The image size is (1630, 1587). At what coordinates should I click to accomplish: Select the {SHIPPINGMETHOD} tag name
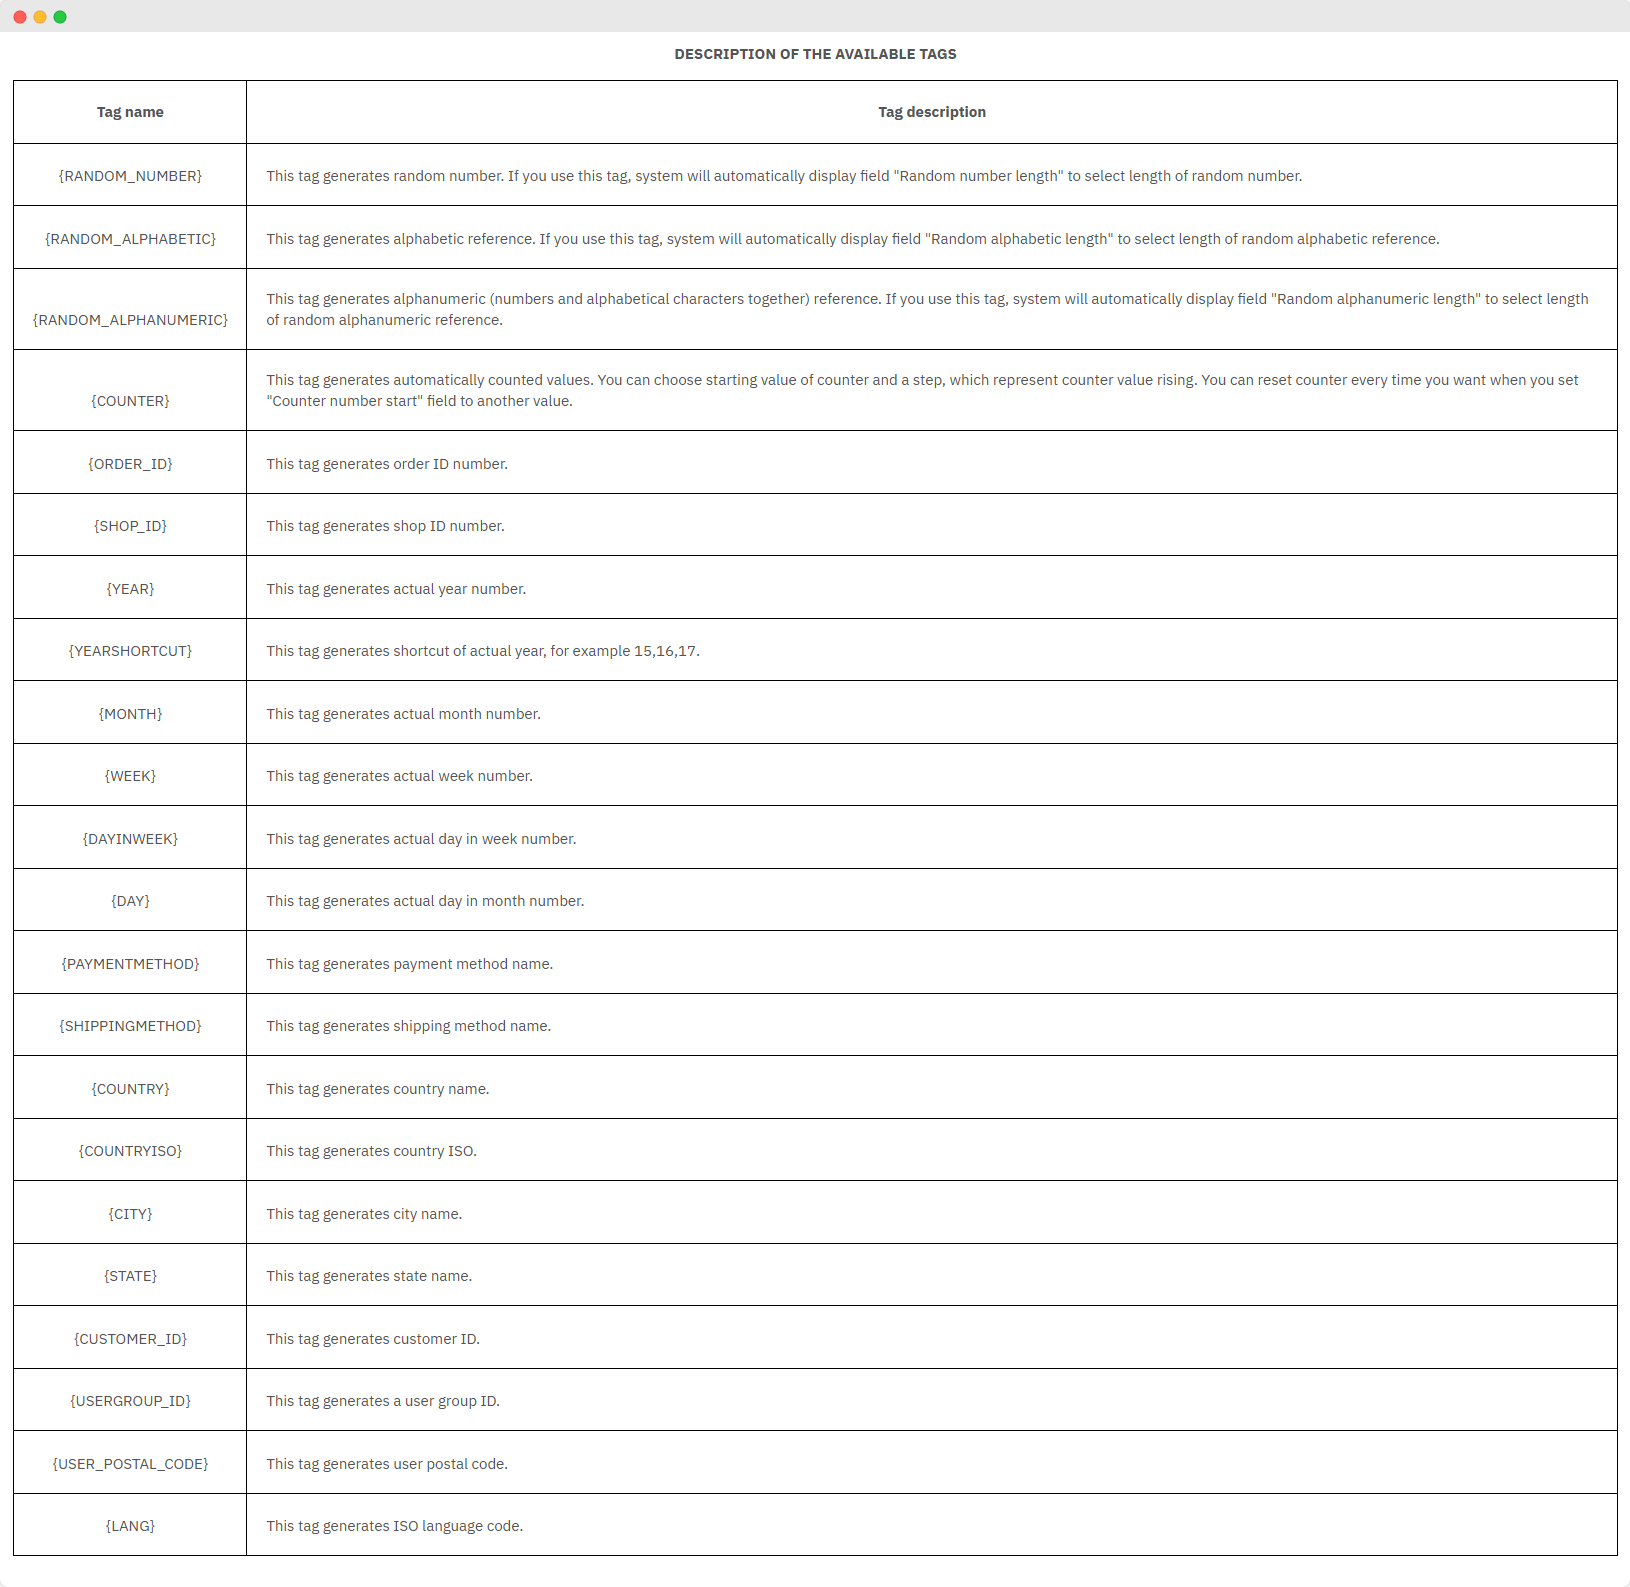pos(130,1026)
